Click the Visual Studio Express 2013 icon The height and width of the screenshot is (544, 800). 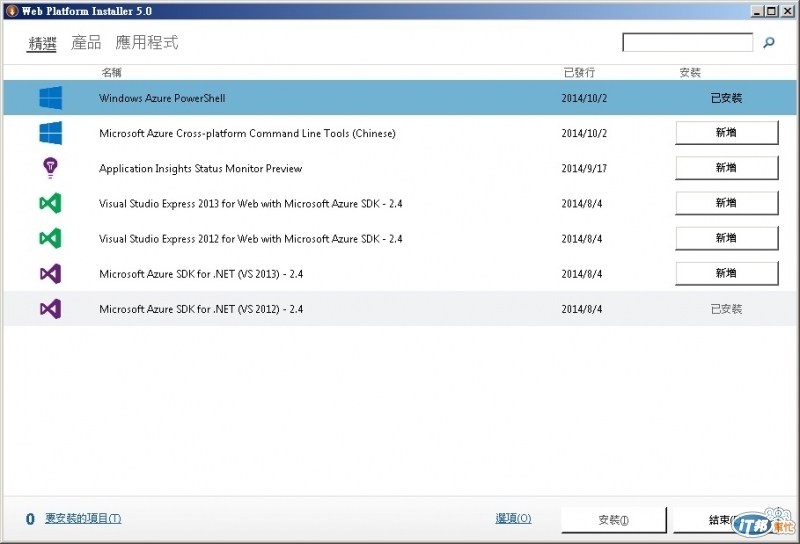coord(51,203)
